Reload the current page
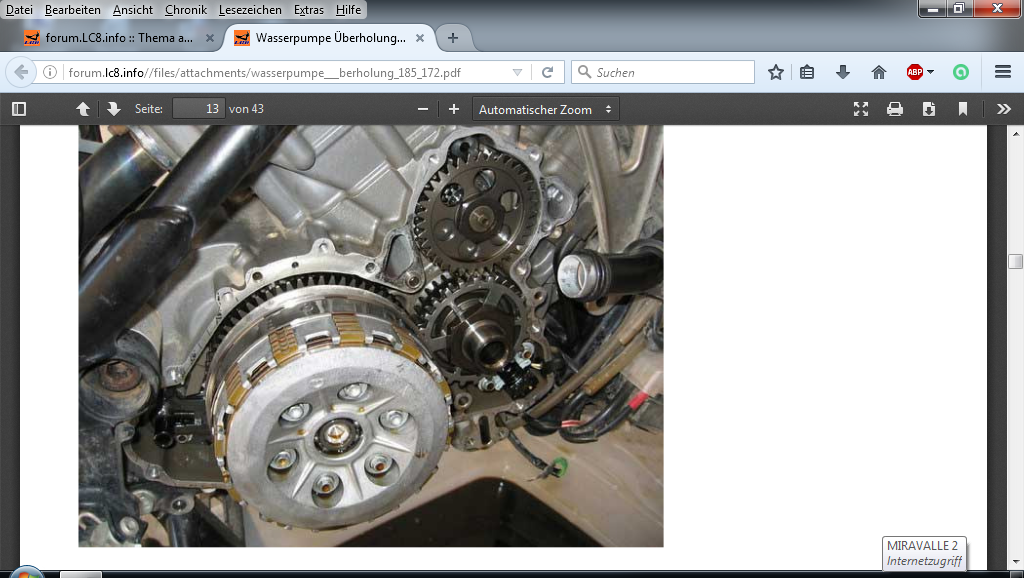This screenshot has height=578, width=1024. 547,72
